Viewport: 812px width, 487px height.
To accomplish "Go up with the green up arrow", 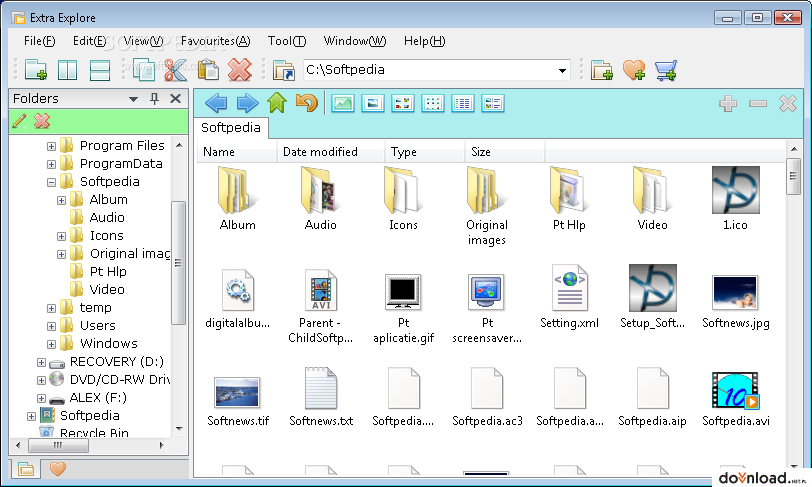I will [x=277, y=103].
